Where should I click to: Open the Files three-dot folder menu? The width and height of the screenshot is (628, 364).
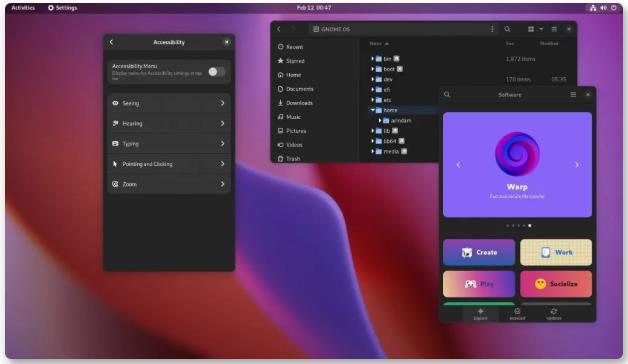pyautogui.click(x=492, y=29)
